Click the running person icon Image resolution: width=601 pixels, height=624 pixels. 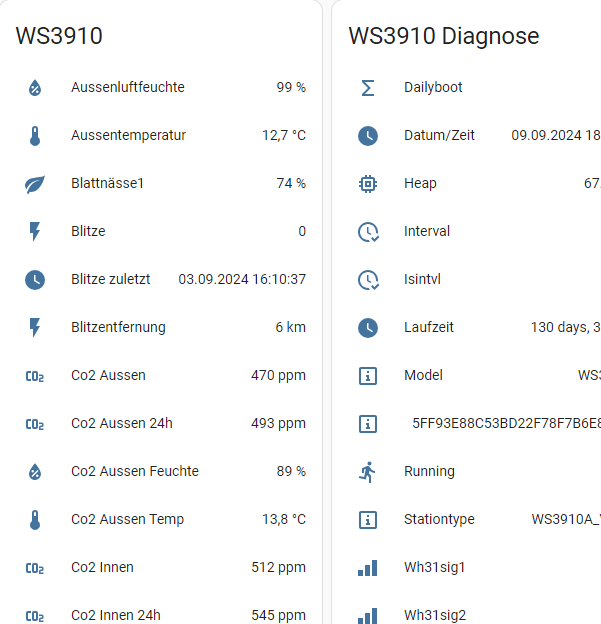coord(368,472)
